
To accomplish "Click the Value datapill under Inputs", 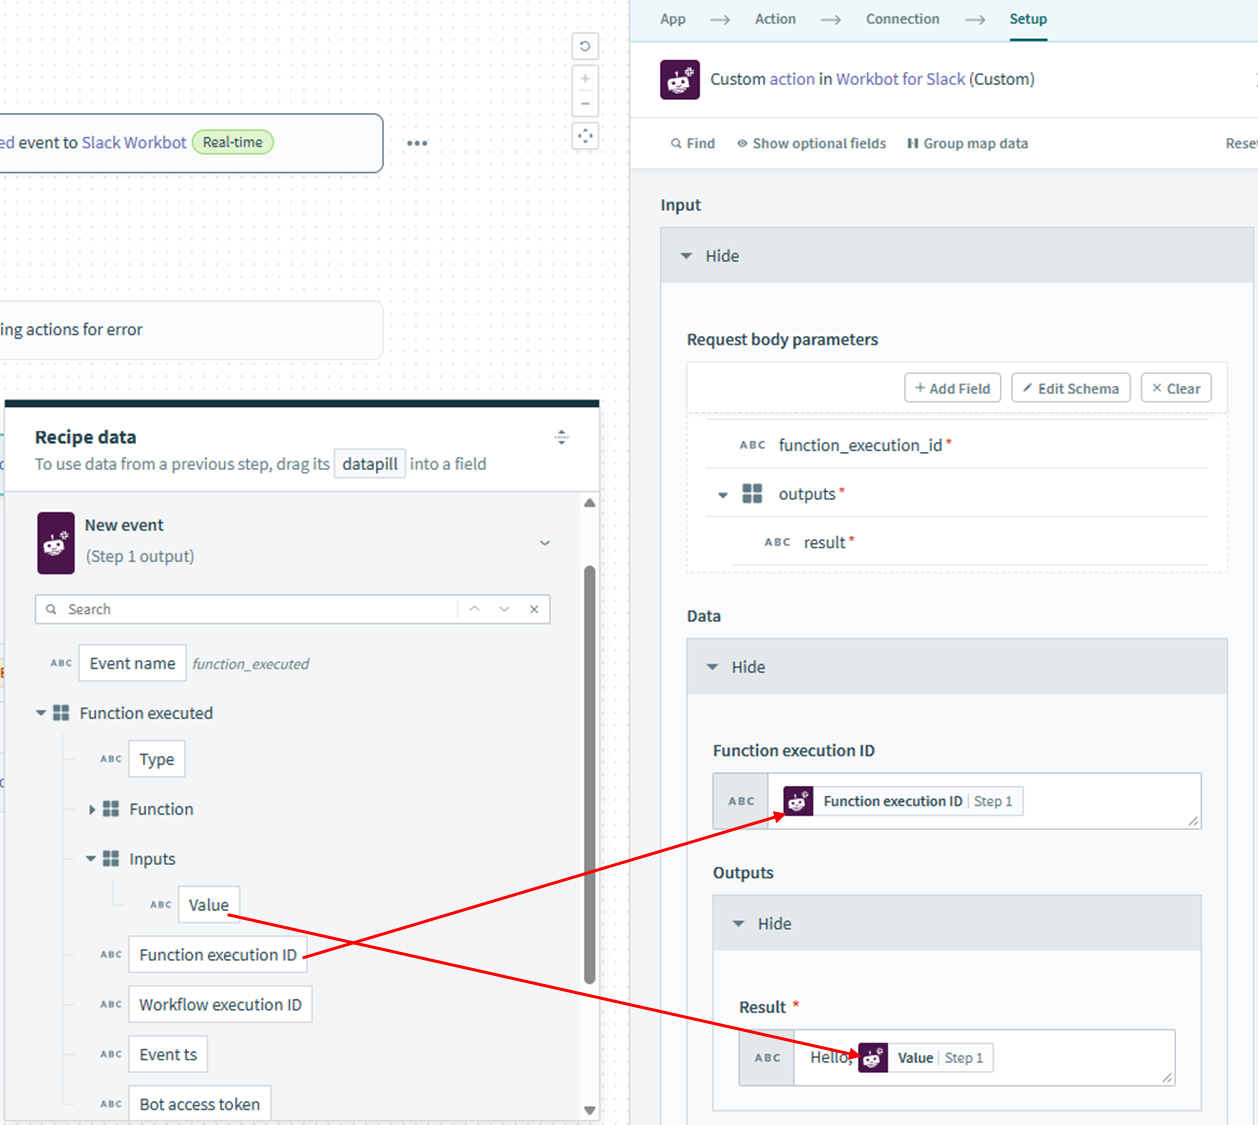I will coord(209,905).
